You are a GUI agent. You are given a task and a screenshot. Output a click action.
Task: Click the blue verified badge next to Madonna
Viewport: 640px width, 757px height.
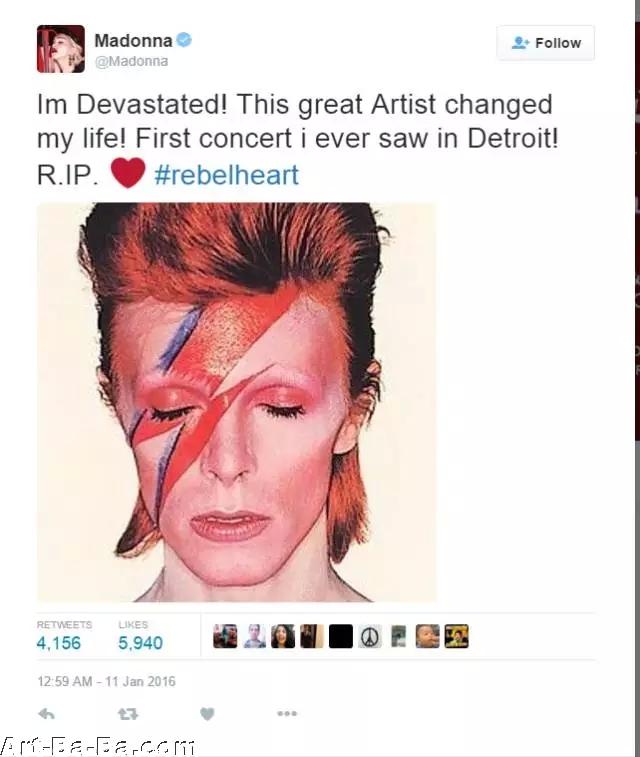[x=184, y=40]
